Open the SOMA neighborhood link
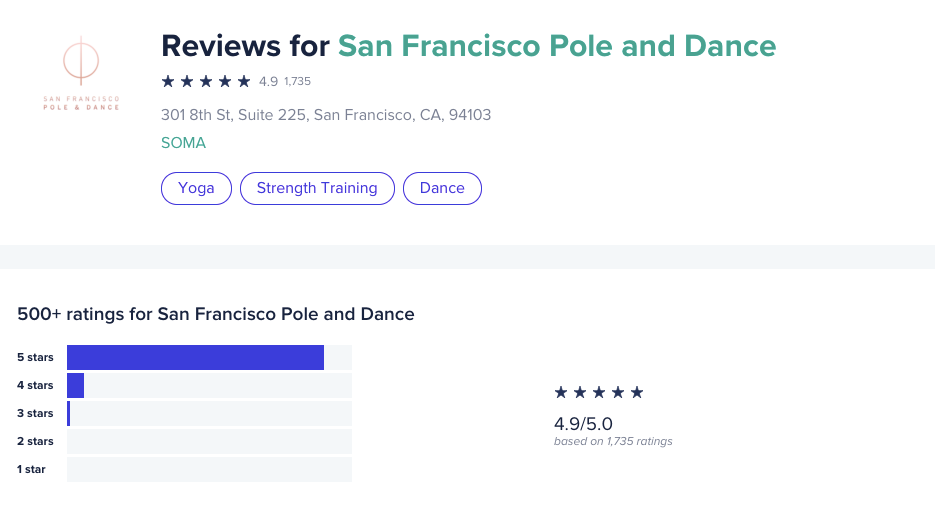935x508 pixels. [183, 143]
